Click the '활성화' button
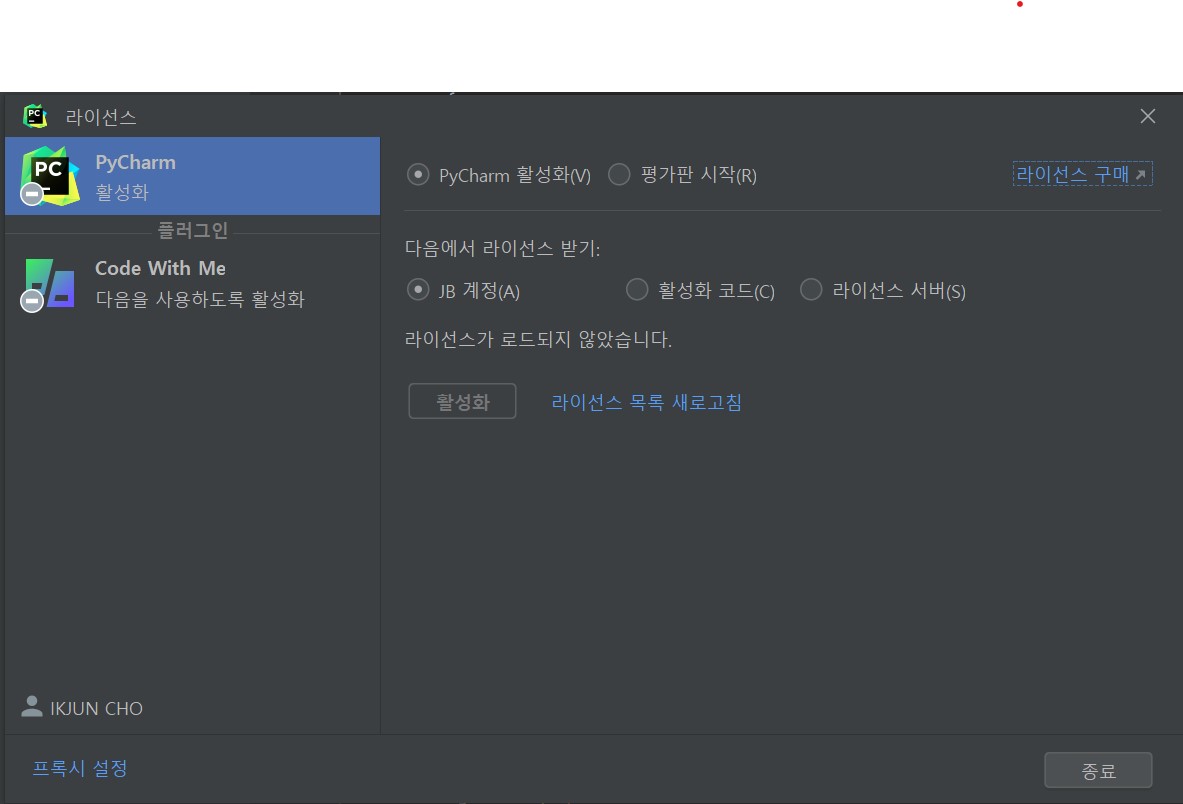 [462, 401]
